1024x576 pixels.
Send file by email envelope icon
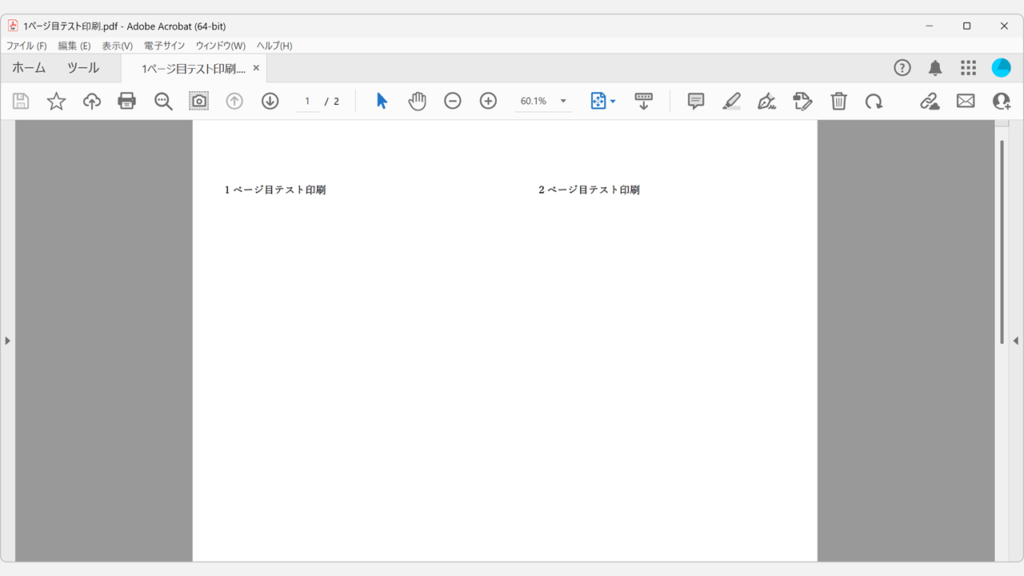coord(966,101)
